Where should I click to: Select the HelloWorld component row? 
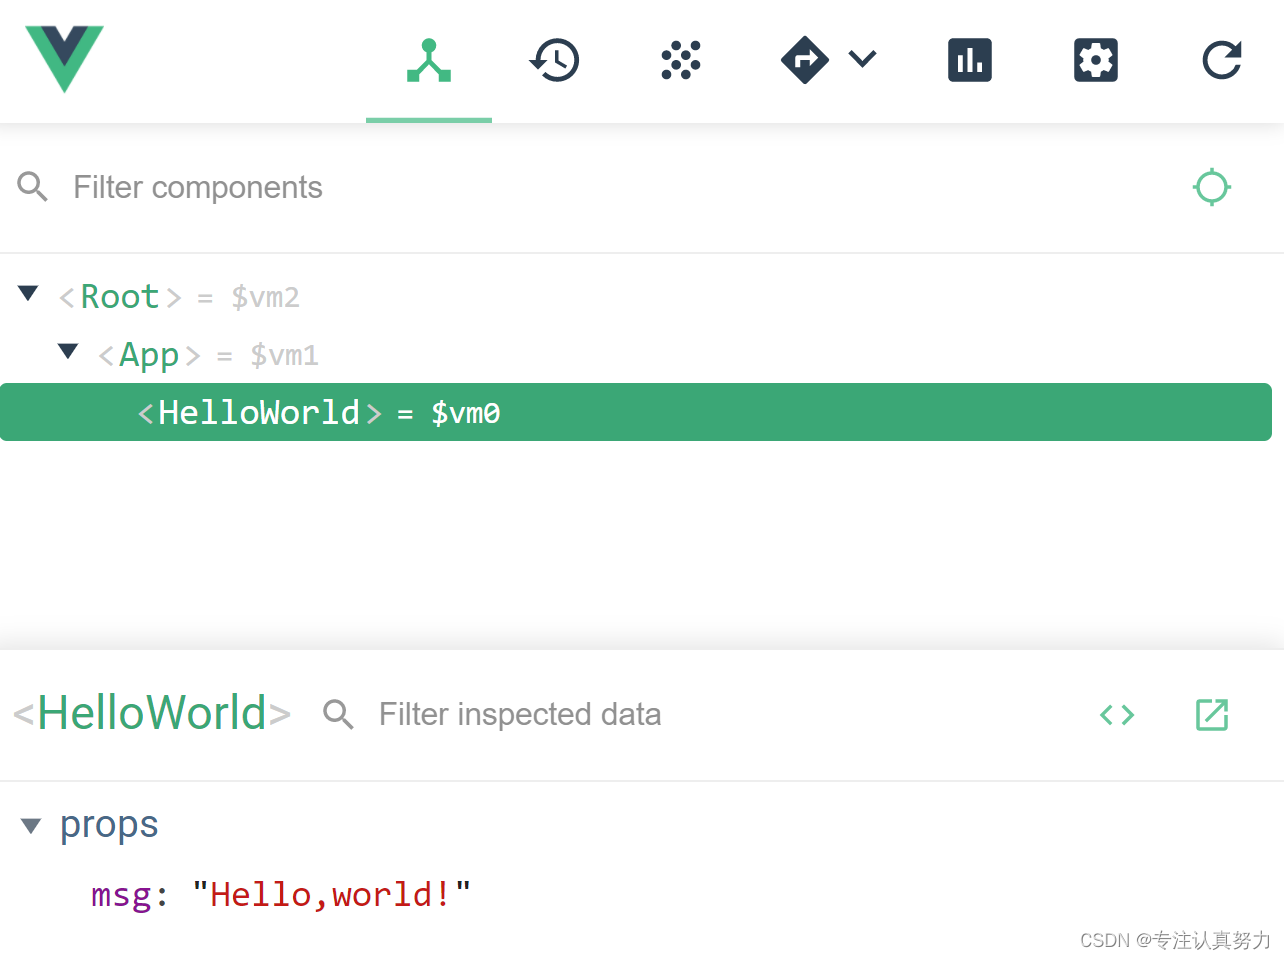point(636,412)
